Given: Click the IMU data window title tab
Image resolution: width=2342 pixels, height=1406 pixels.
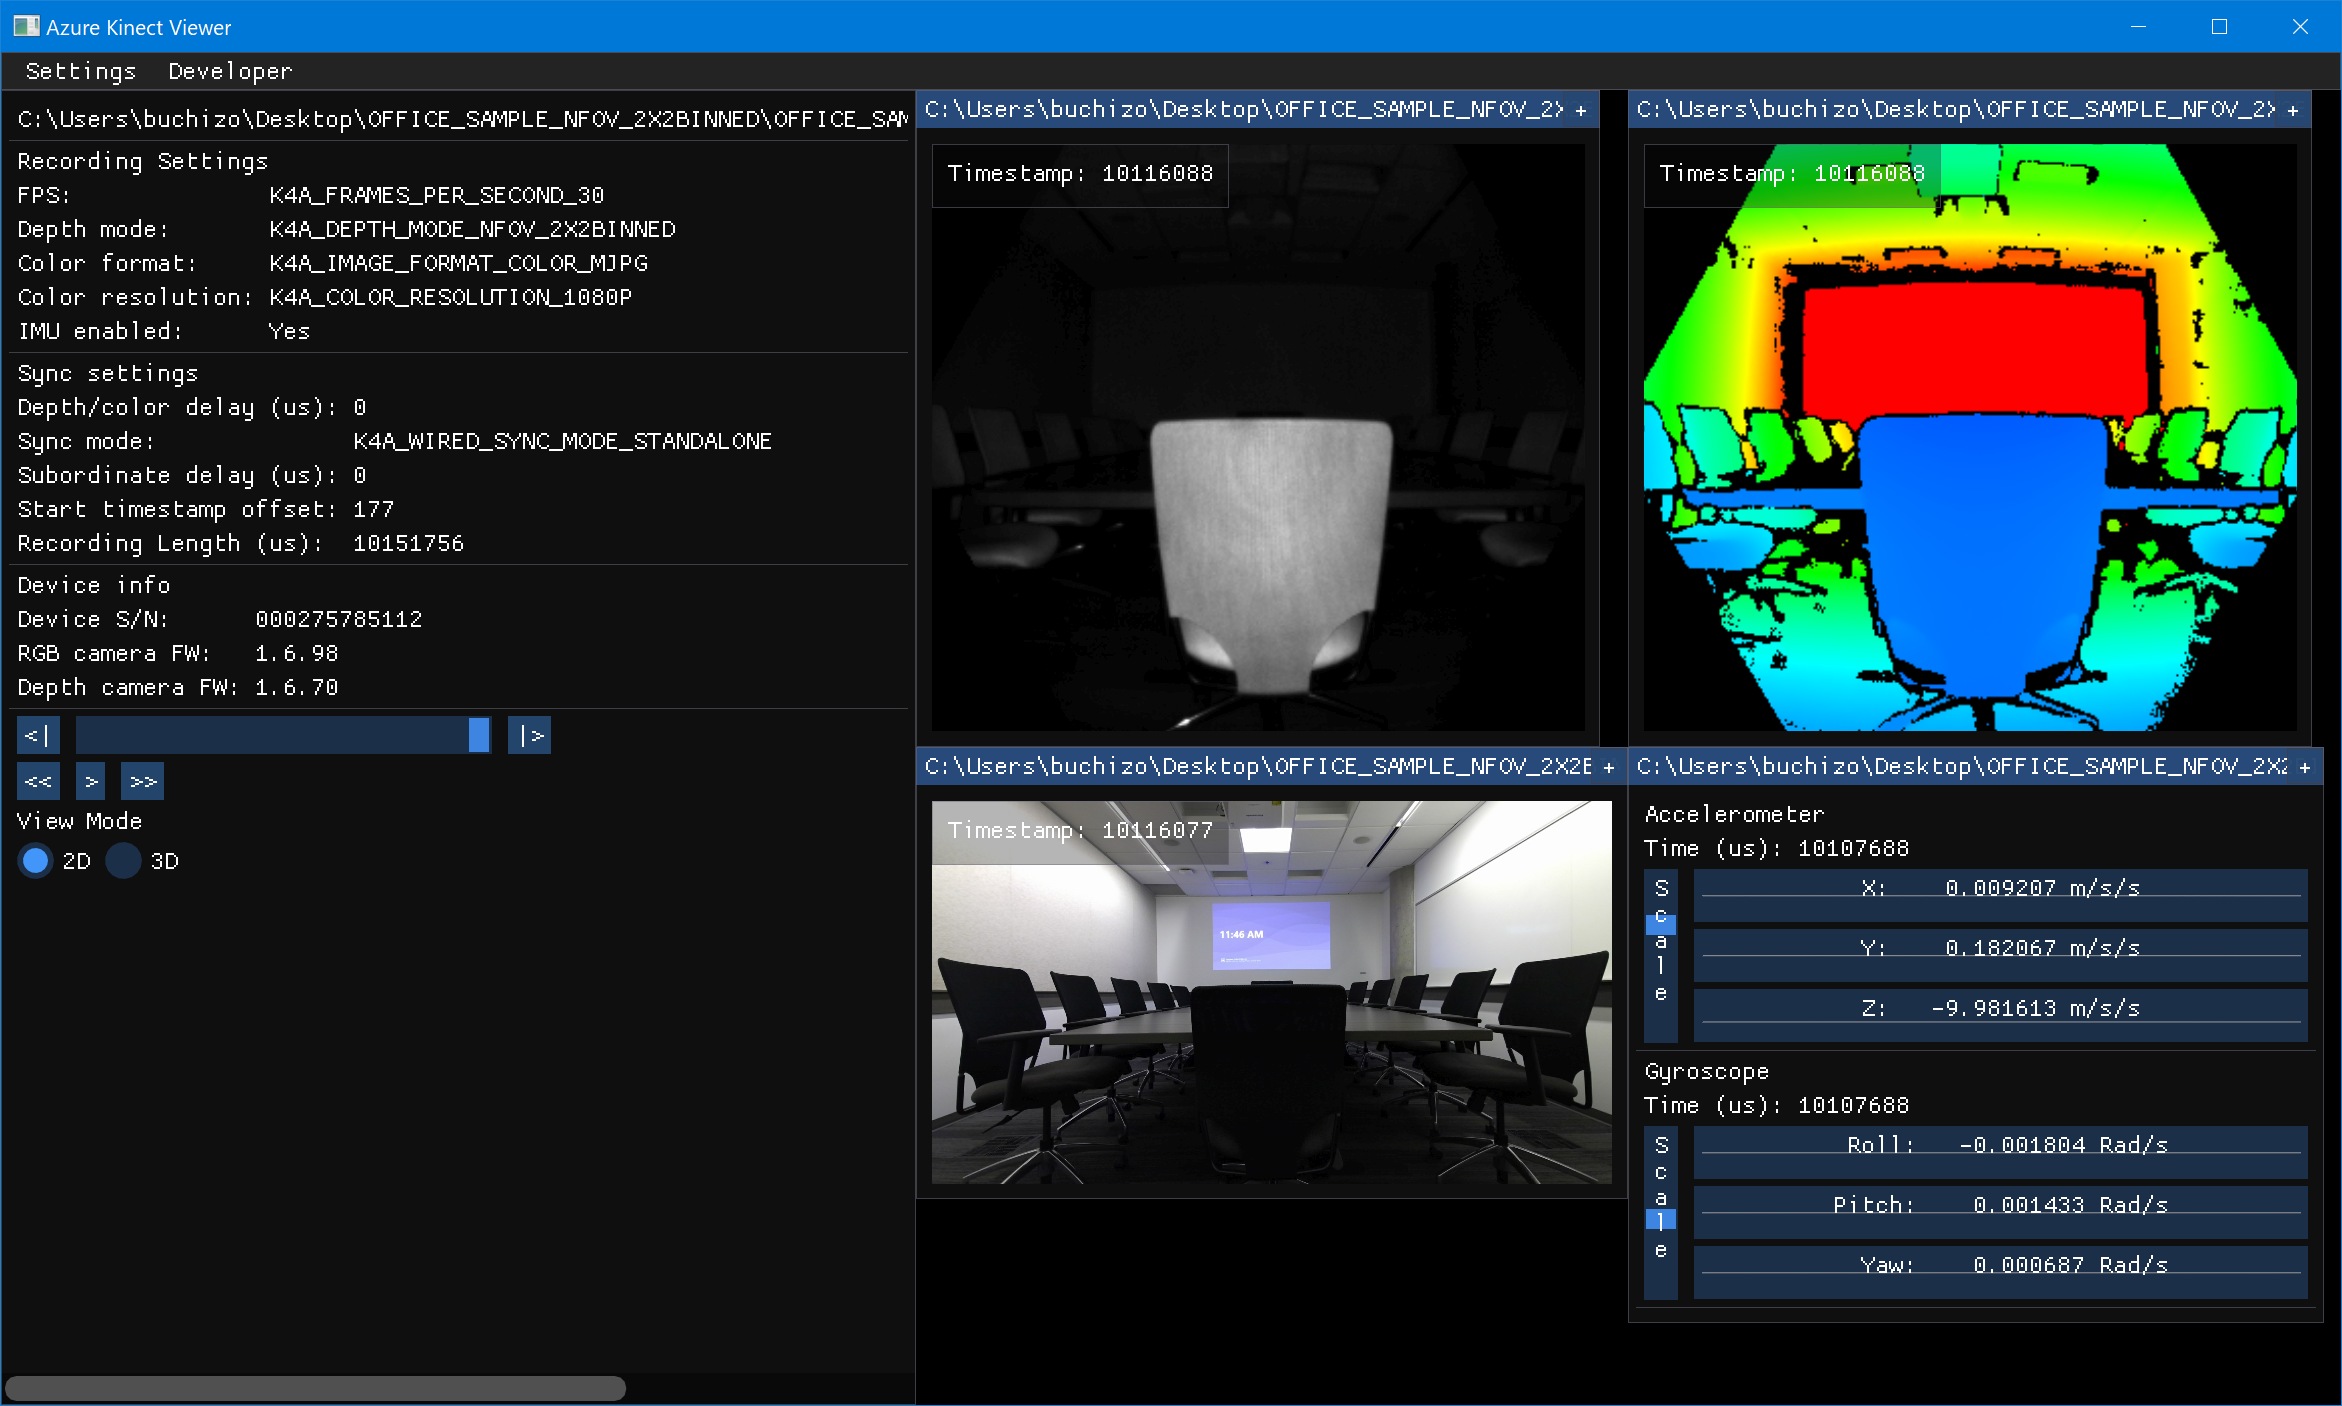Looking at the screenshot, I should (x=1975, y=767).
